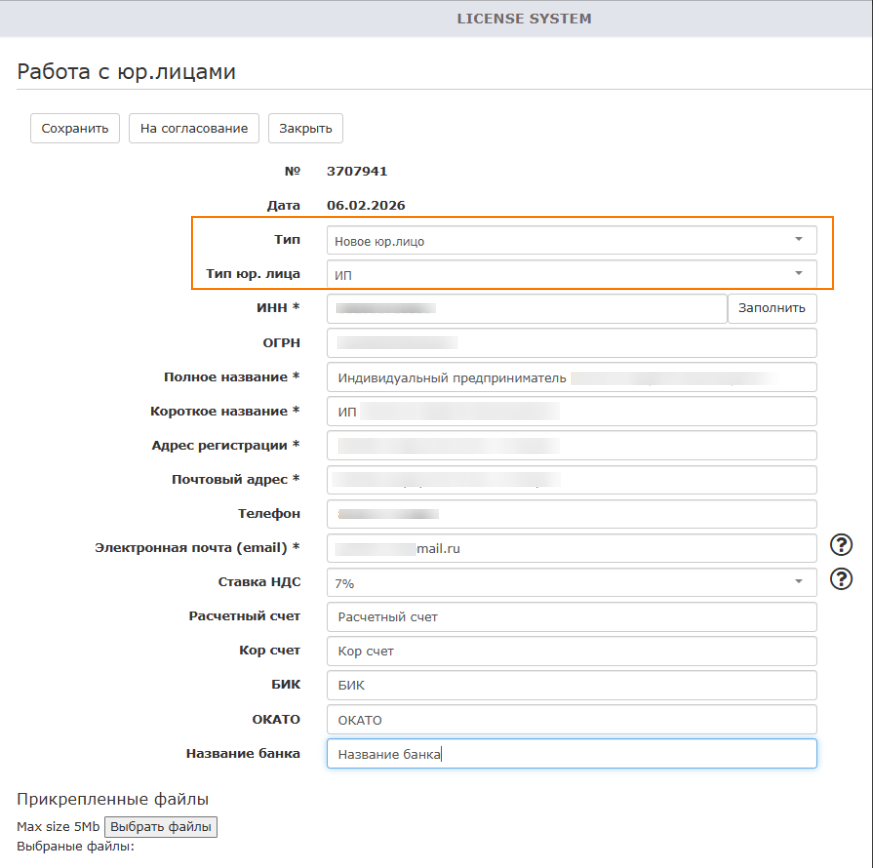
Task: Click the Выбрать файлы button
Action: click(x=161, y=827)
